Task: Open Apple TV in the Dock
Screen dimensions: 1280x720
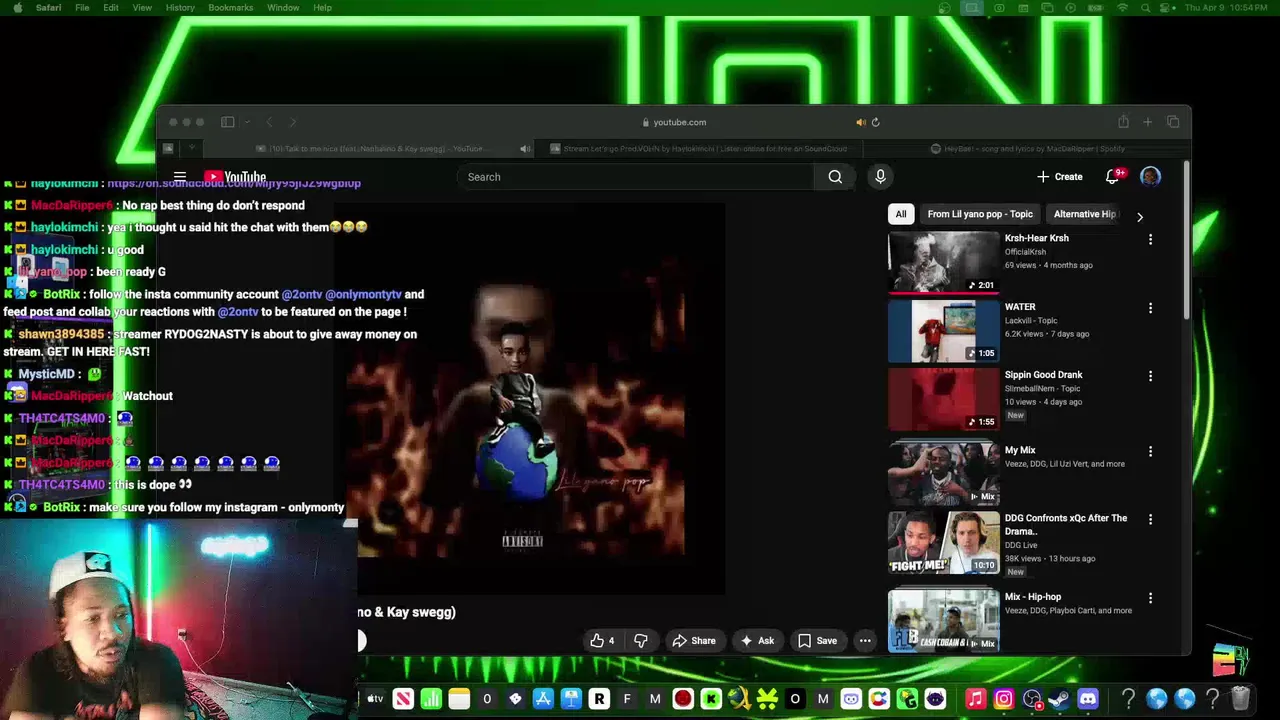Action: click(x=375, y=699)
